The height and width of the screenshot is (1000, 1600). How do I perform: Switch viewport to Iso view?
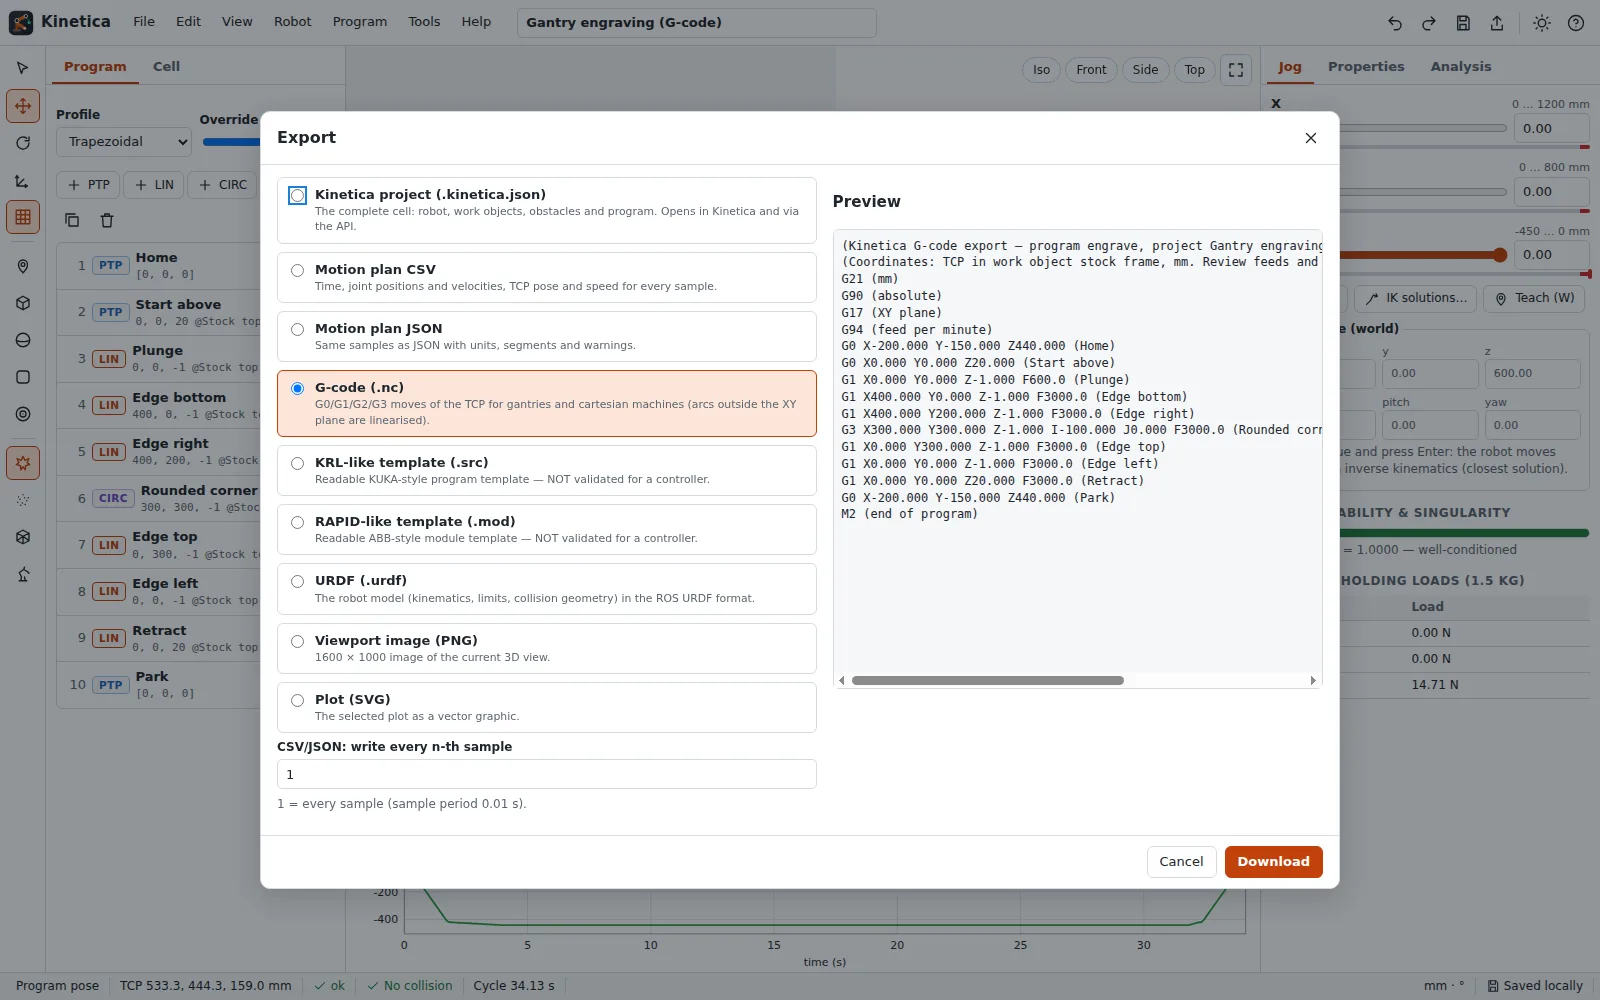(x=1041, y=70)
